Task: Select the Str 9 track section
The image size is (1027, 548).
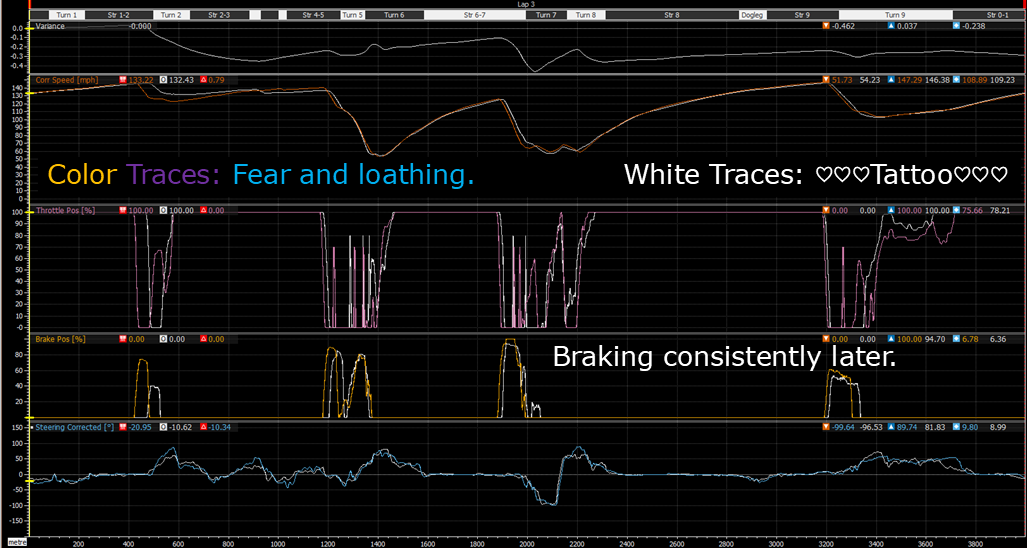Action: 802,14
